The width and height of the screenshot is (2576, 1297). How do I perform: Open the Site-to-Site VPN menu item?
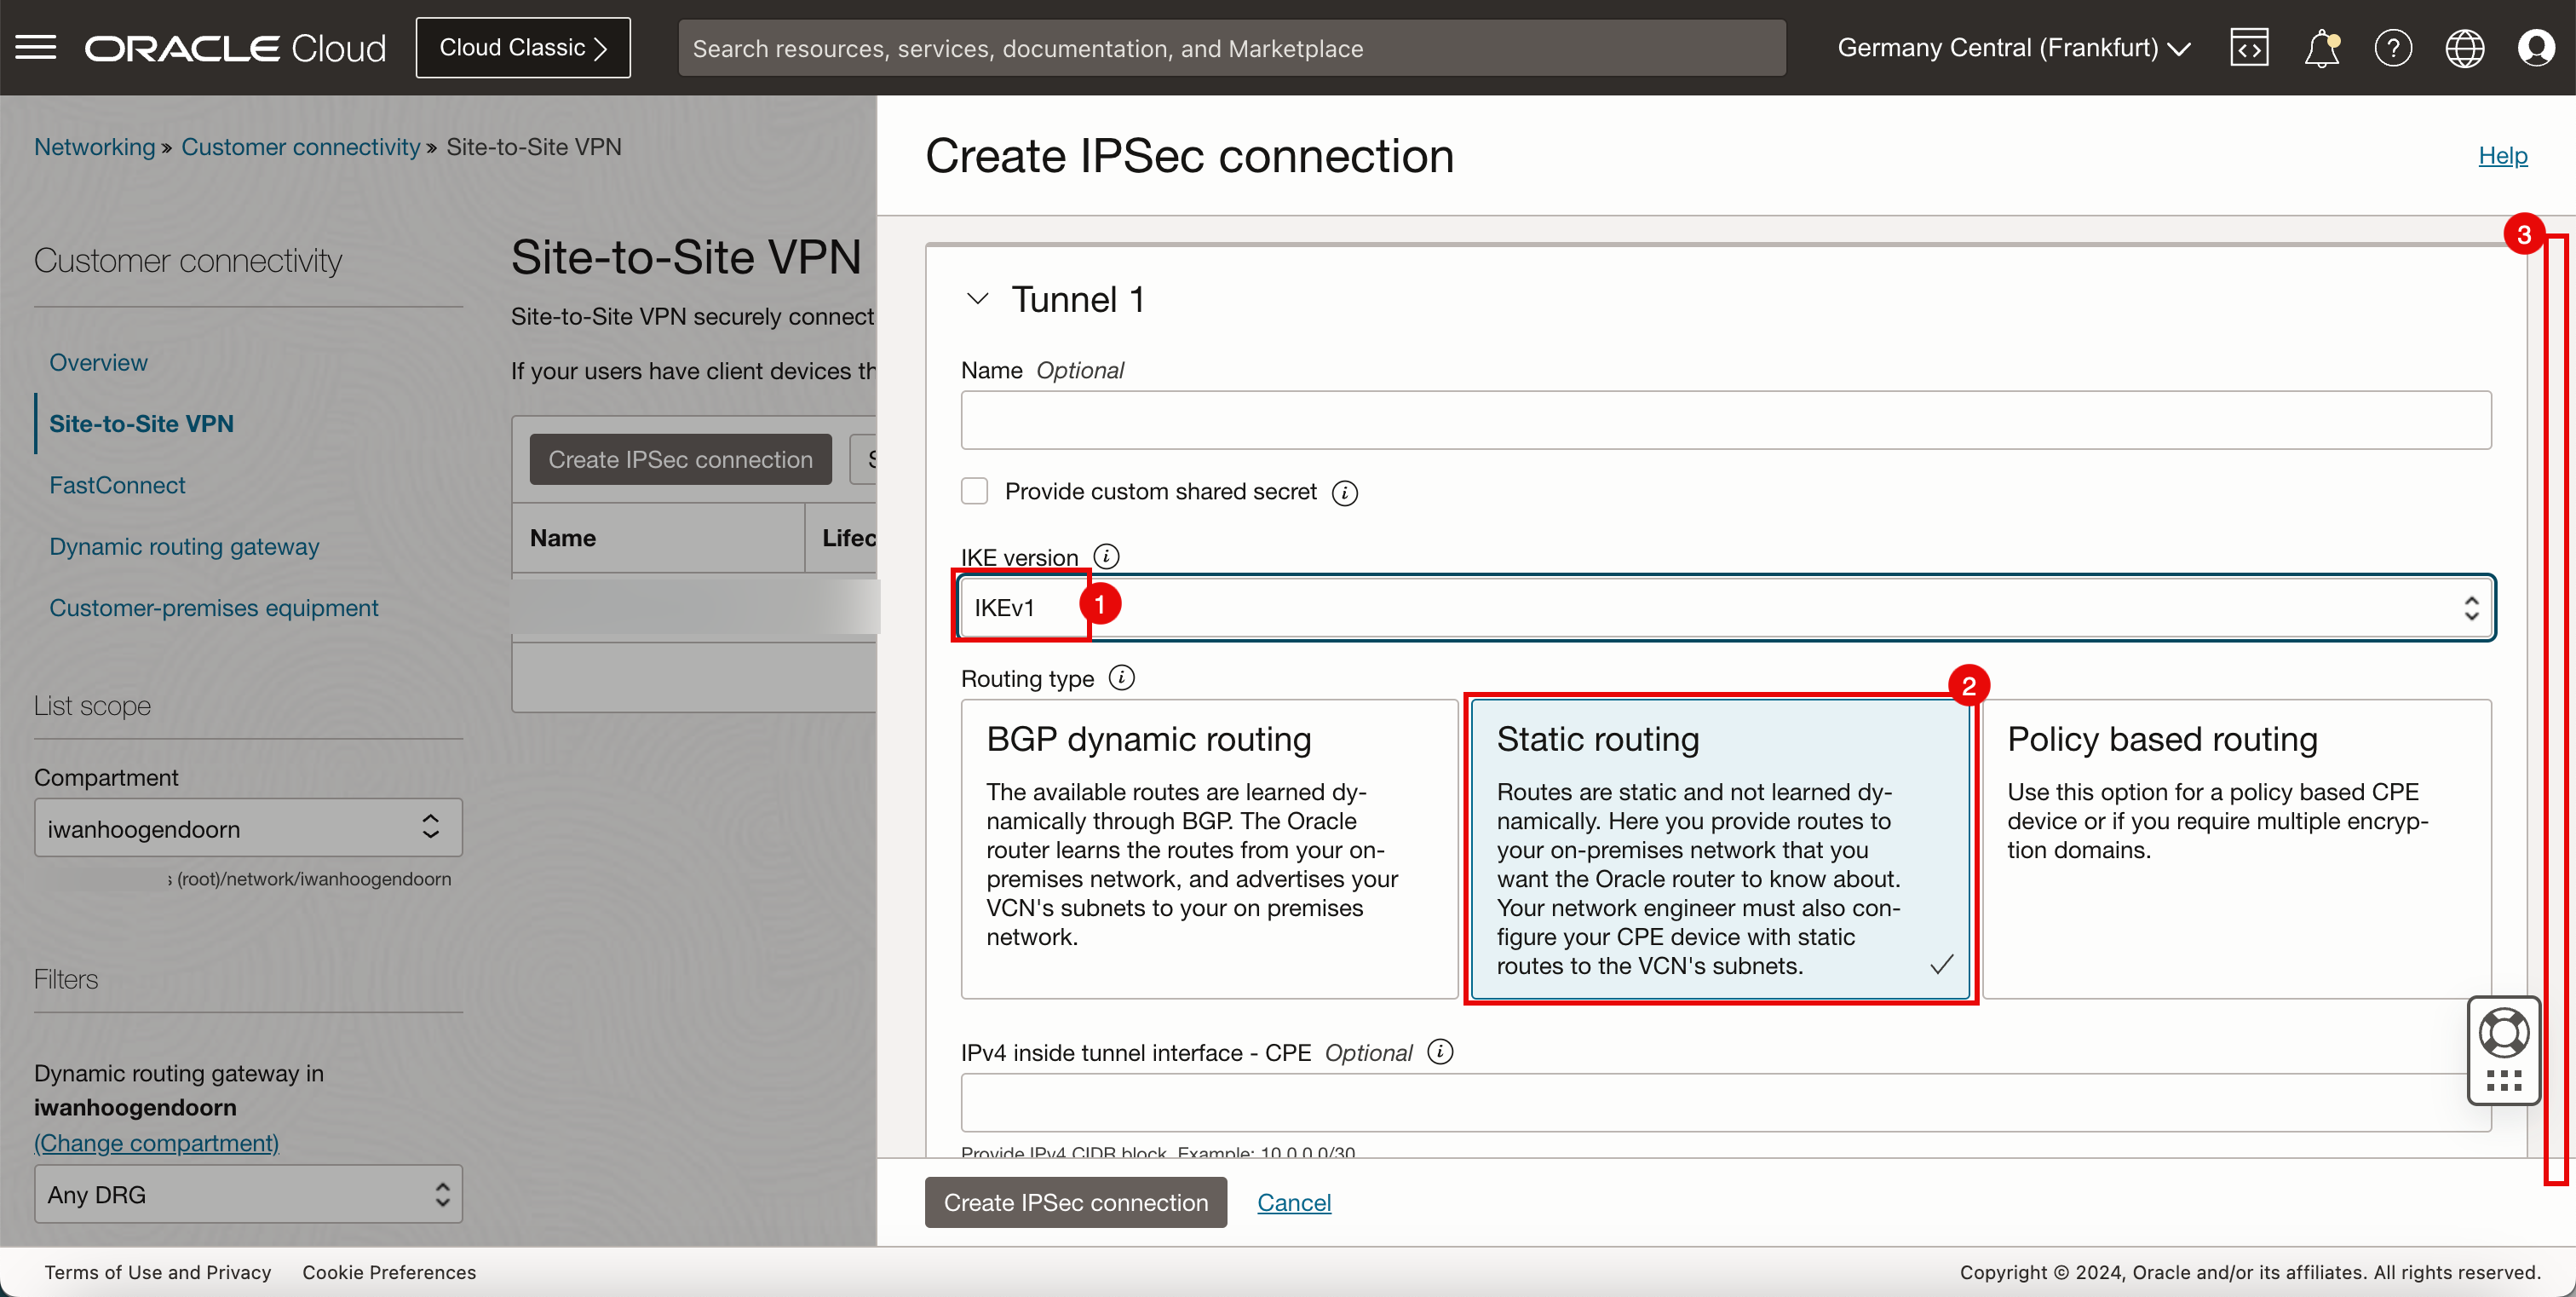coord(142,424)
